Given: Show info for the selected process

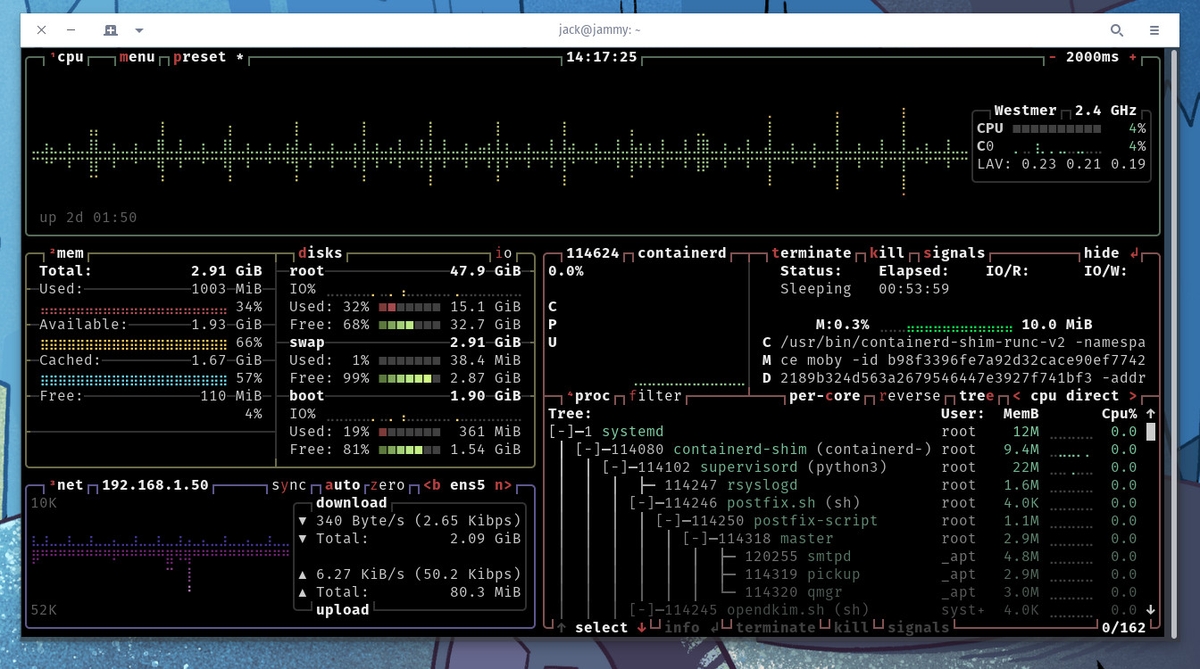Looking at the screenshot, I should click(x=681, y=627).
